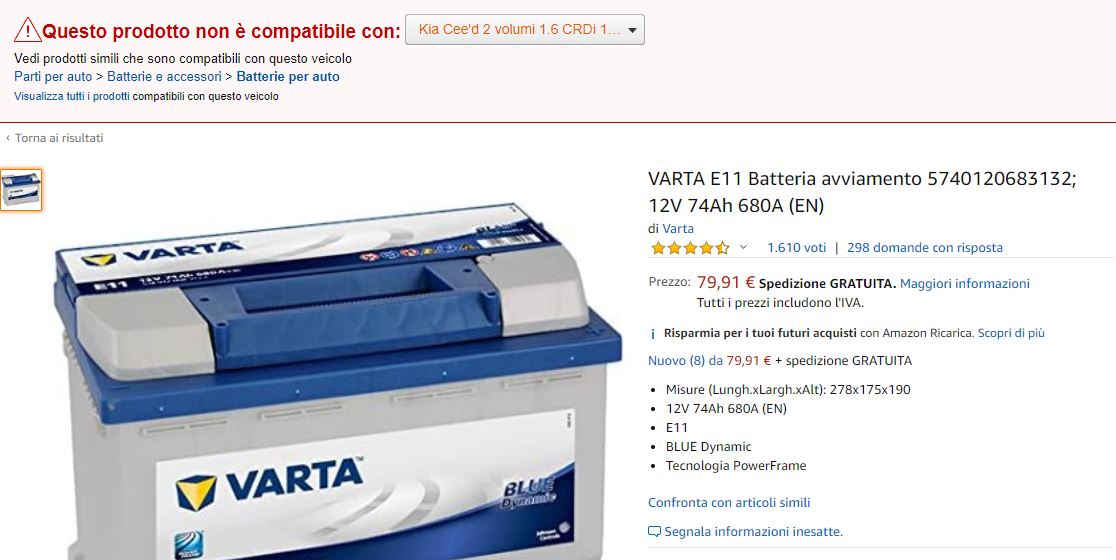The width and height of the screenshot is (1116, 560).
Task: Open Parti per auto breadcrumb
Action: (53, 77)
